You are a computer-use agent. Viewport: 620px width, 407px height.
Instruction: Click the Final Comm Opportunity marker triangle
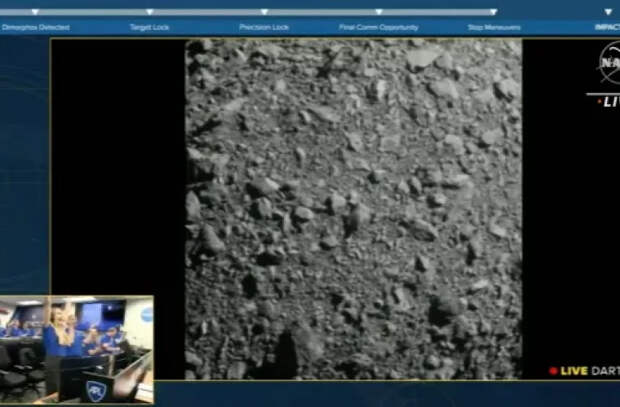point(379,12)
